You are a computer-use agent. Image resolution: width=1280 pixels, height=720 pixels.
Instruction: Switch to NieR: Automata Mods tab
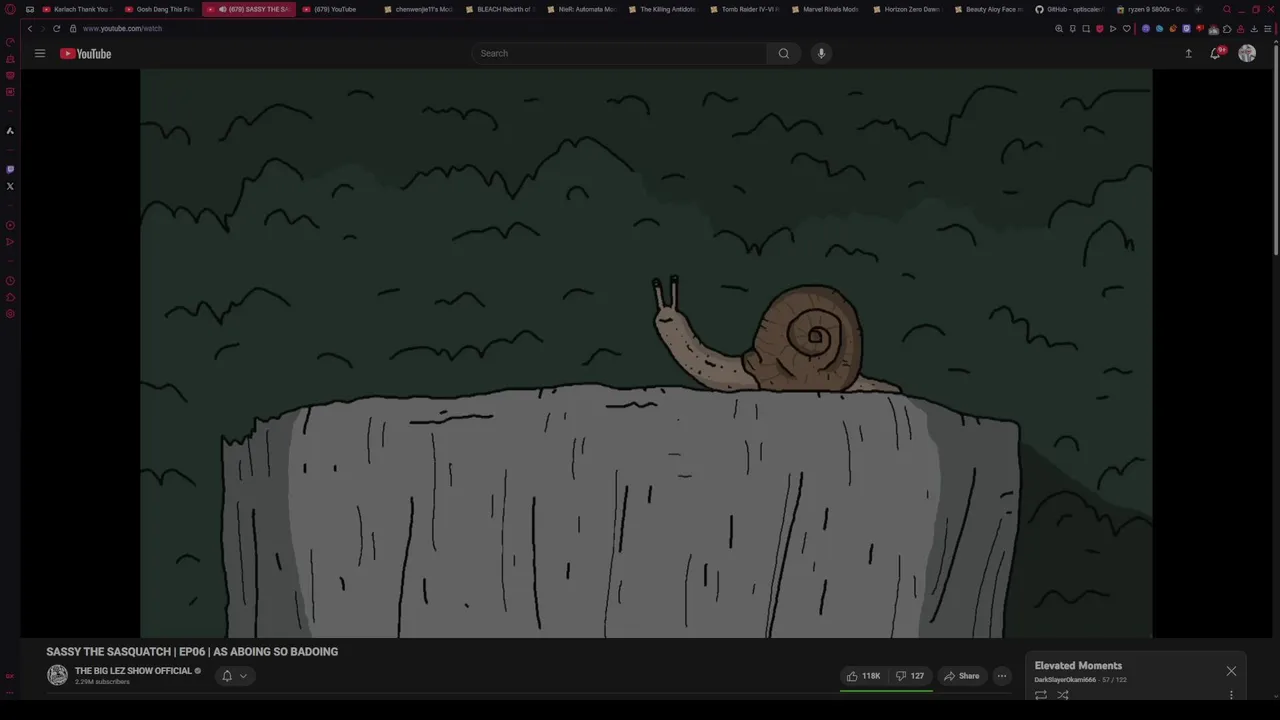(x=582, y=9)
